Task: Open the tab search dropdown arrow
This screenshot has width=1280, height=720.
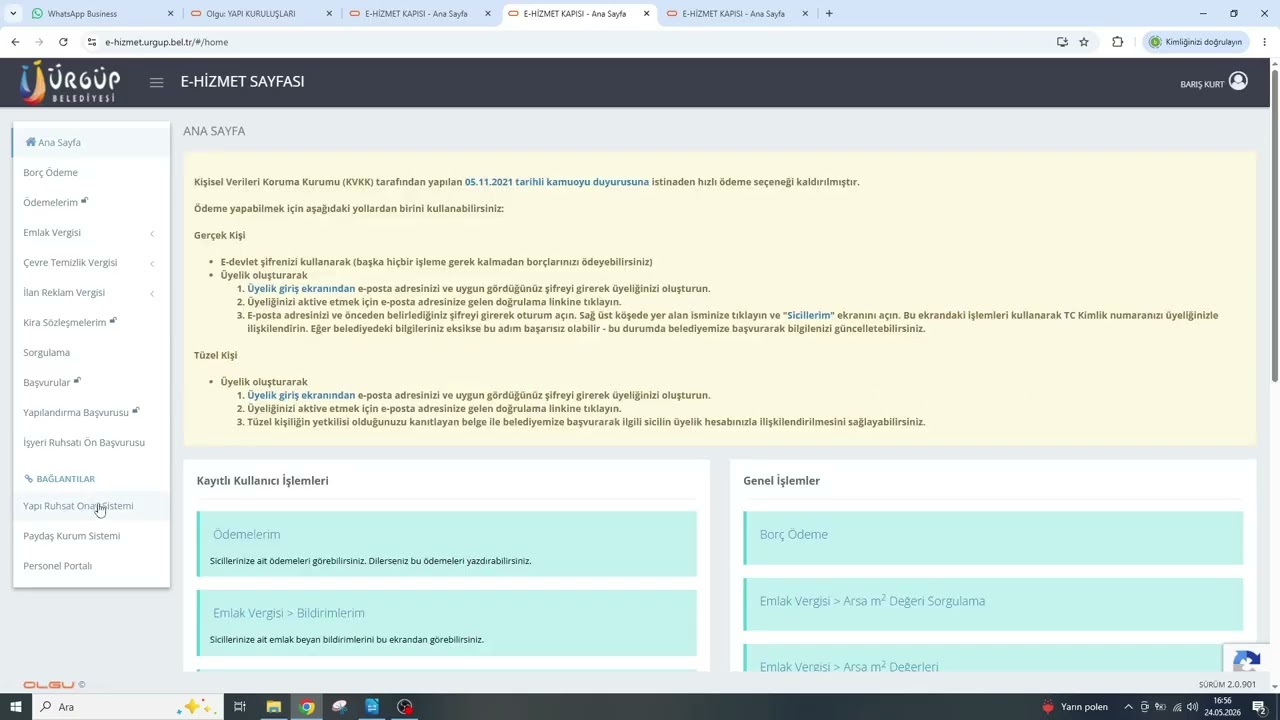Action: coord(14,14)
